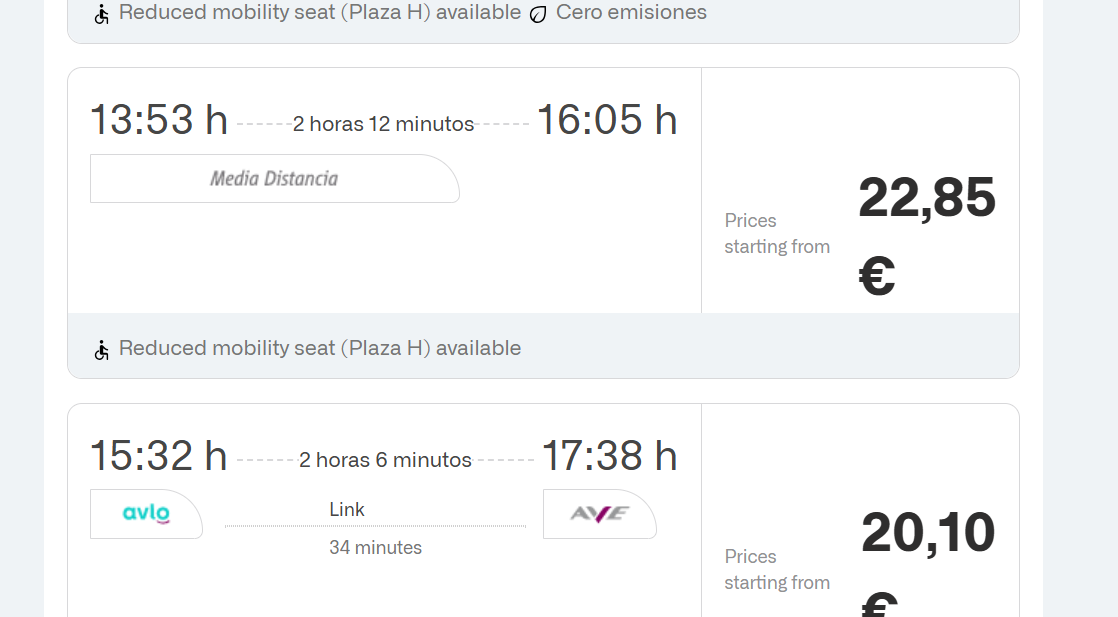Click Prices starting from beside 20,10 €
Viewport: 1118px width, 617px height.
pos(777,569)
